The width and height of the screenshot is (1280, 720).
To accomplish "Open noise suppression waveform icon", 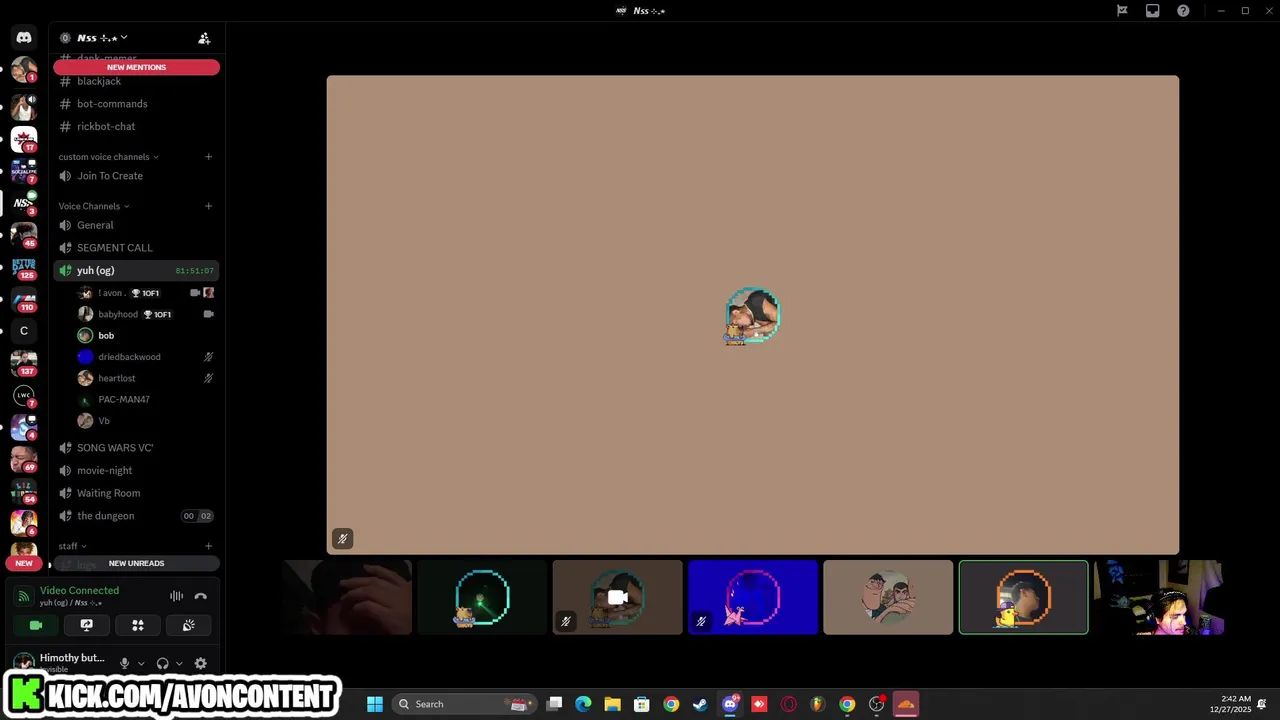I will (176, 596).
